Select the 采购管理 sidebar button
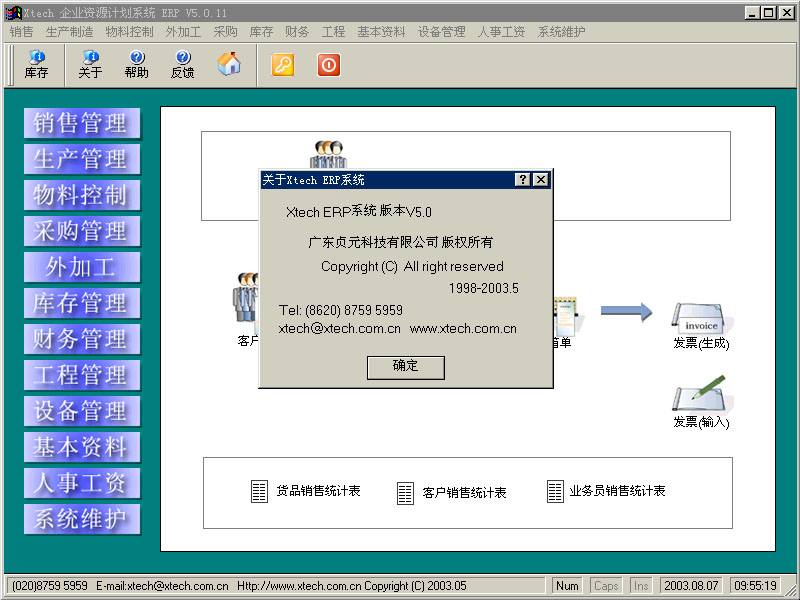 pos(82,231)
